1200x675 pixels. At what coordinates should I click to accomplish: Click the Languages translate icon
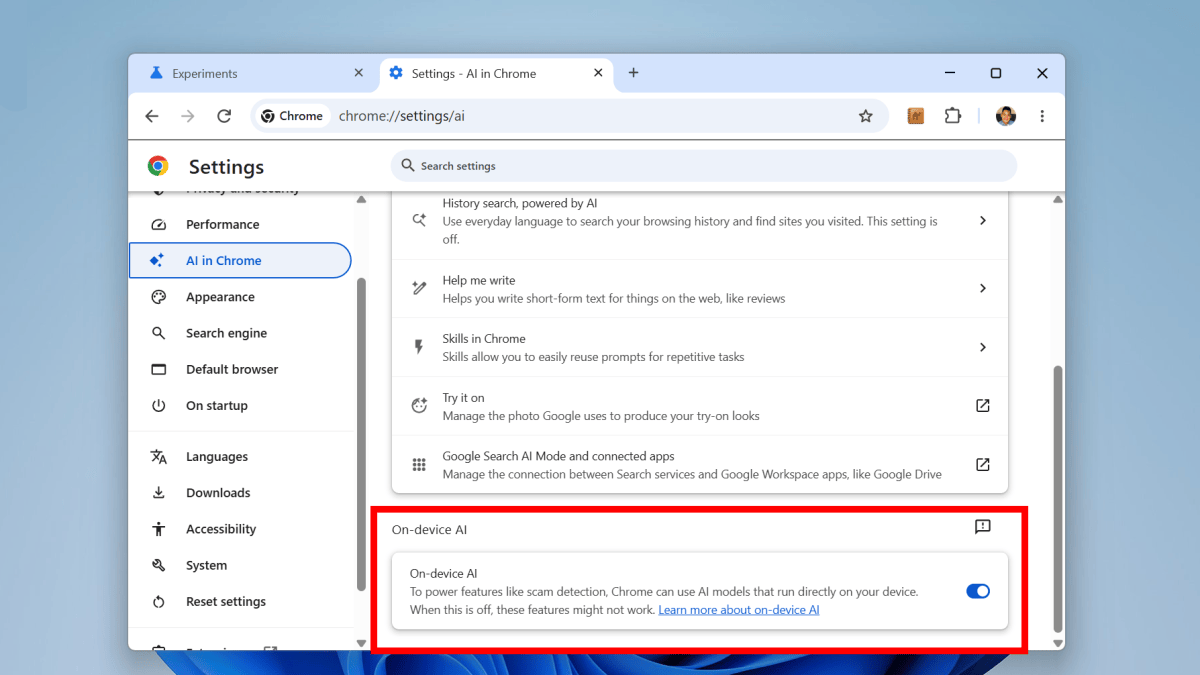pos(158,457)
